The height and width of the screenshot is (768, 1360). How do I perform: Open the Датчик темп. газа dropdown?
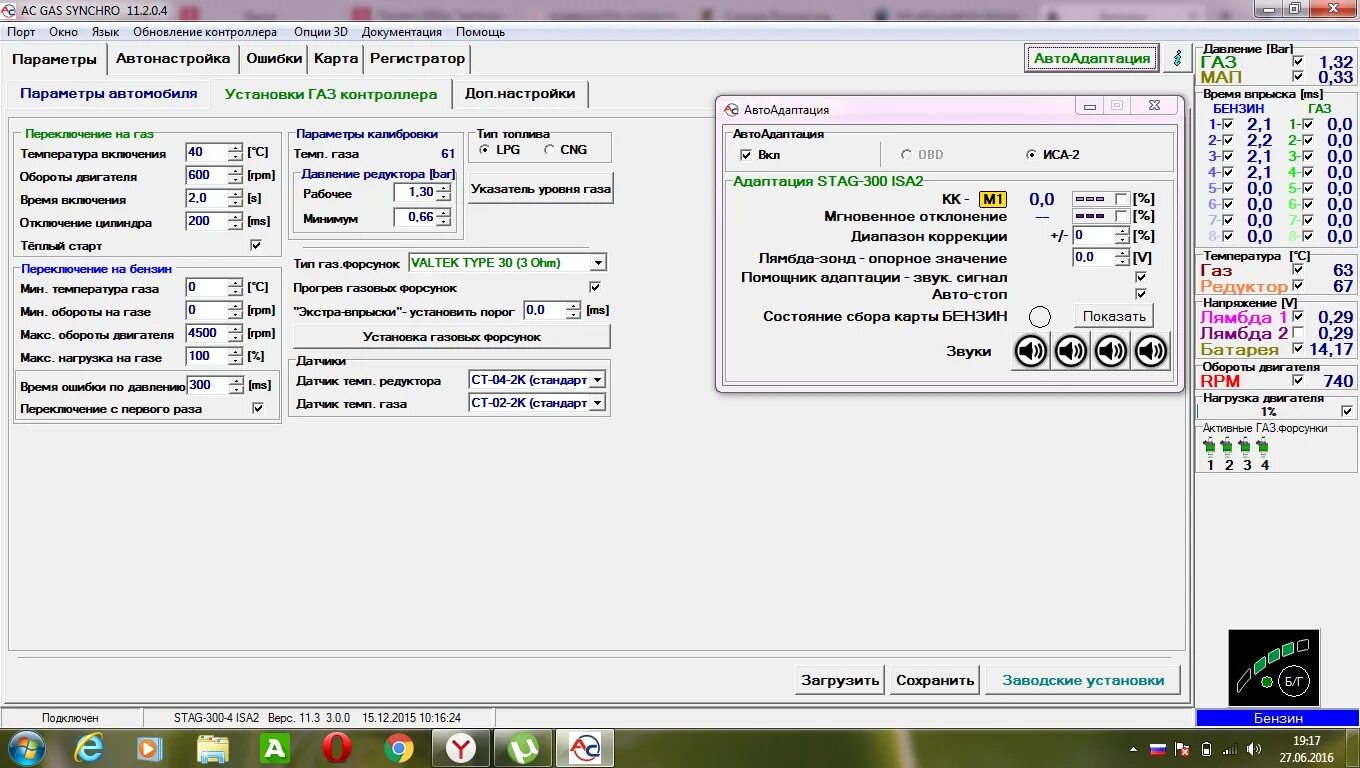tap(597, 403)
